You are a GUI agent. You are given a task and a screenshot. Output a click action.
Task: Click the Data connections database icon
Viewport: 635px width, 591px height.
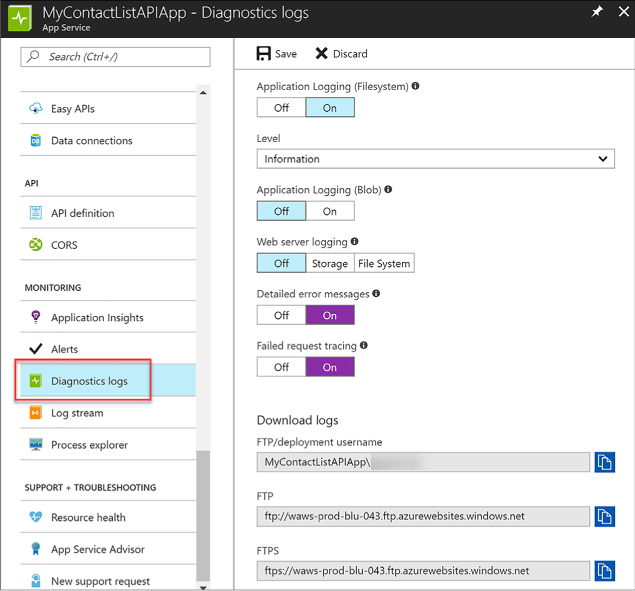36,140
